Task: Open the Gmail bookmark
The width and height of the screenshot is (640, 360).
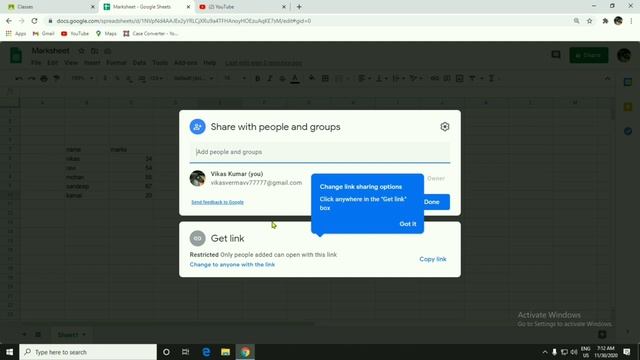Action: (43, 33)
